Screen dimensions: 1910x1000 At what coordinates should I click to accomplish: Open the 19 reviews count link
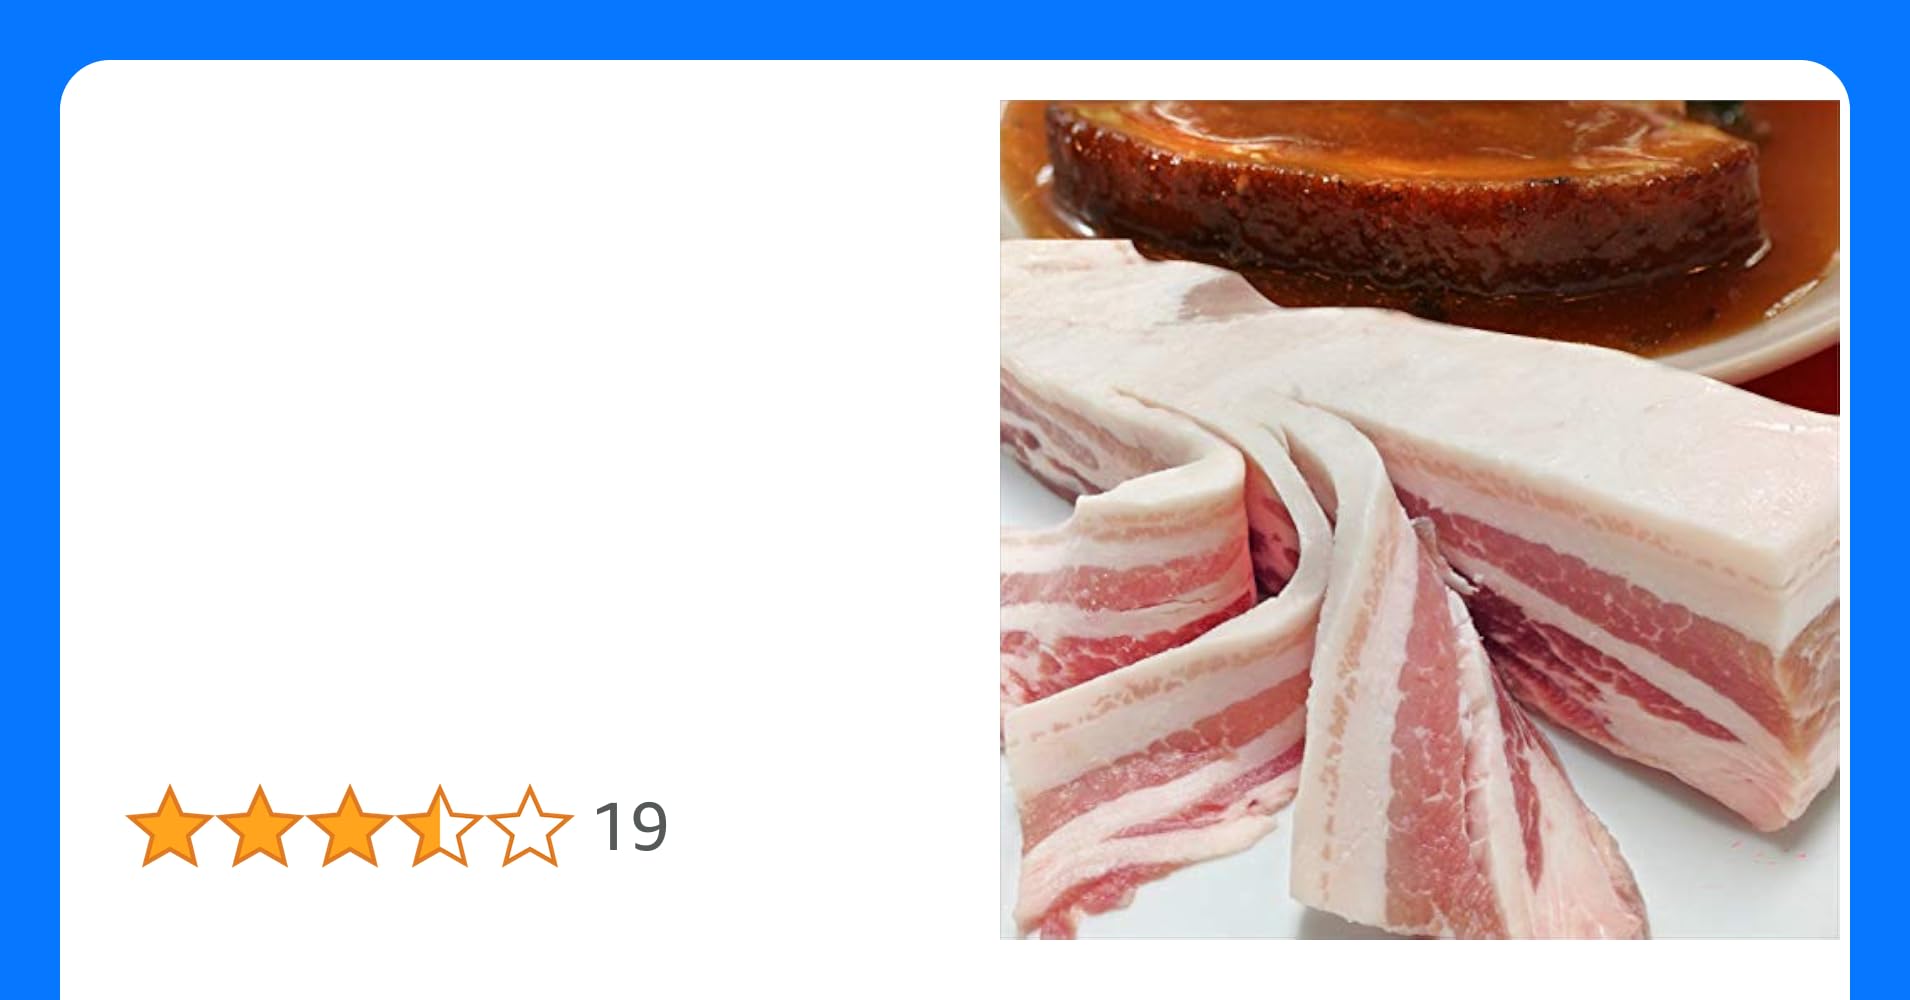pyautogui.click(x=630, y=827)
